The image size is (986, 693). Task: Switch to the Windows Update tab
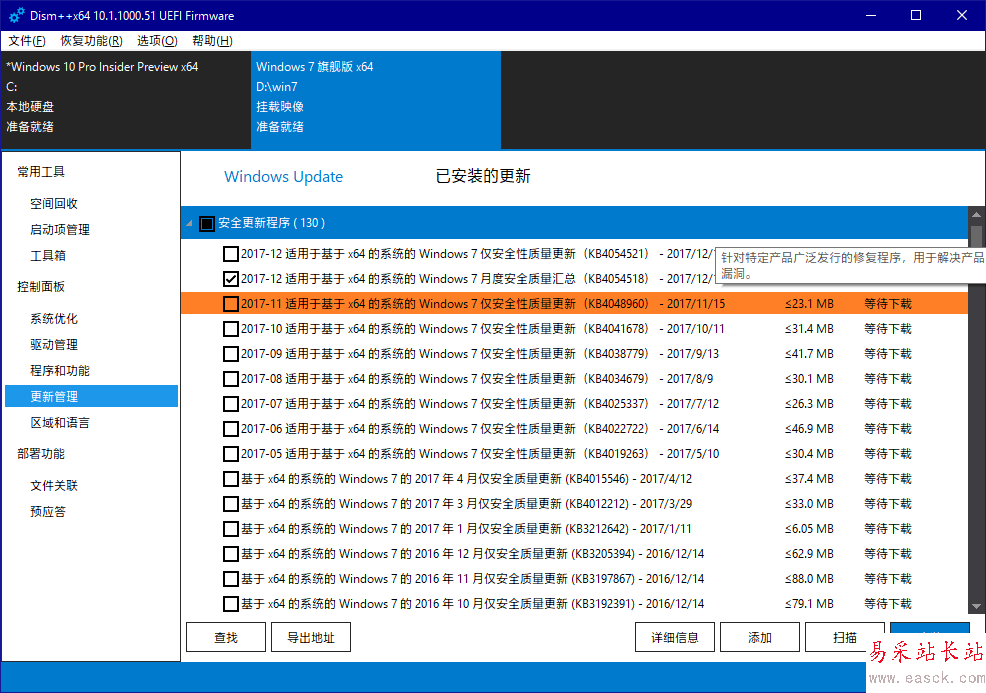click(x=284, y=177)
